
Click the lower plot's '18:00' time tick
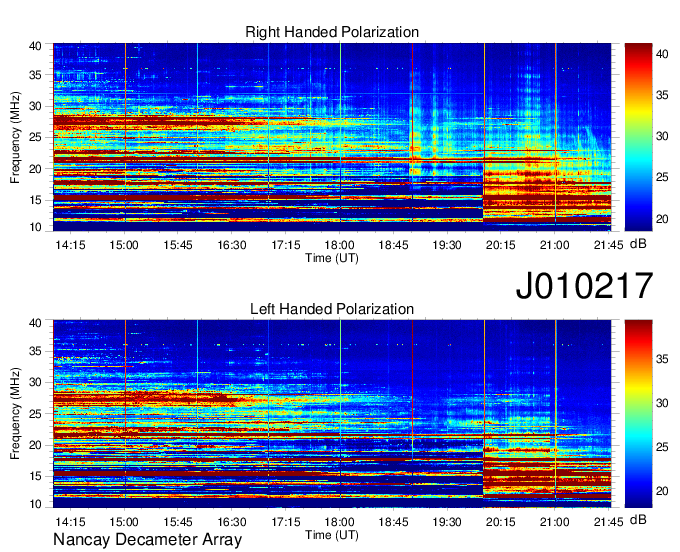point(339,522)
